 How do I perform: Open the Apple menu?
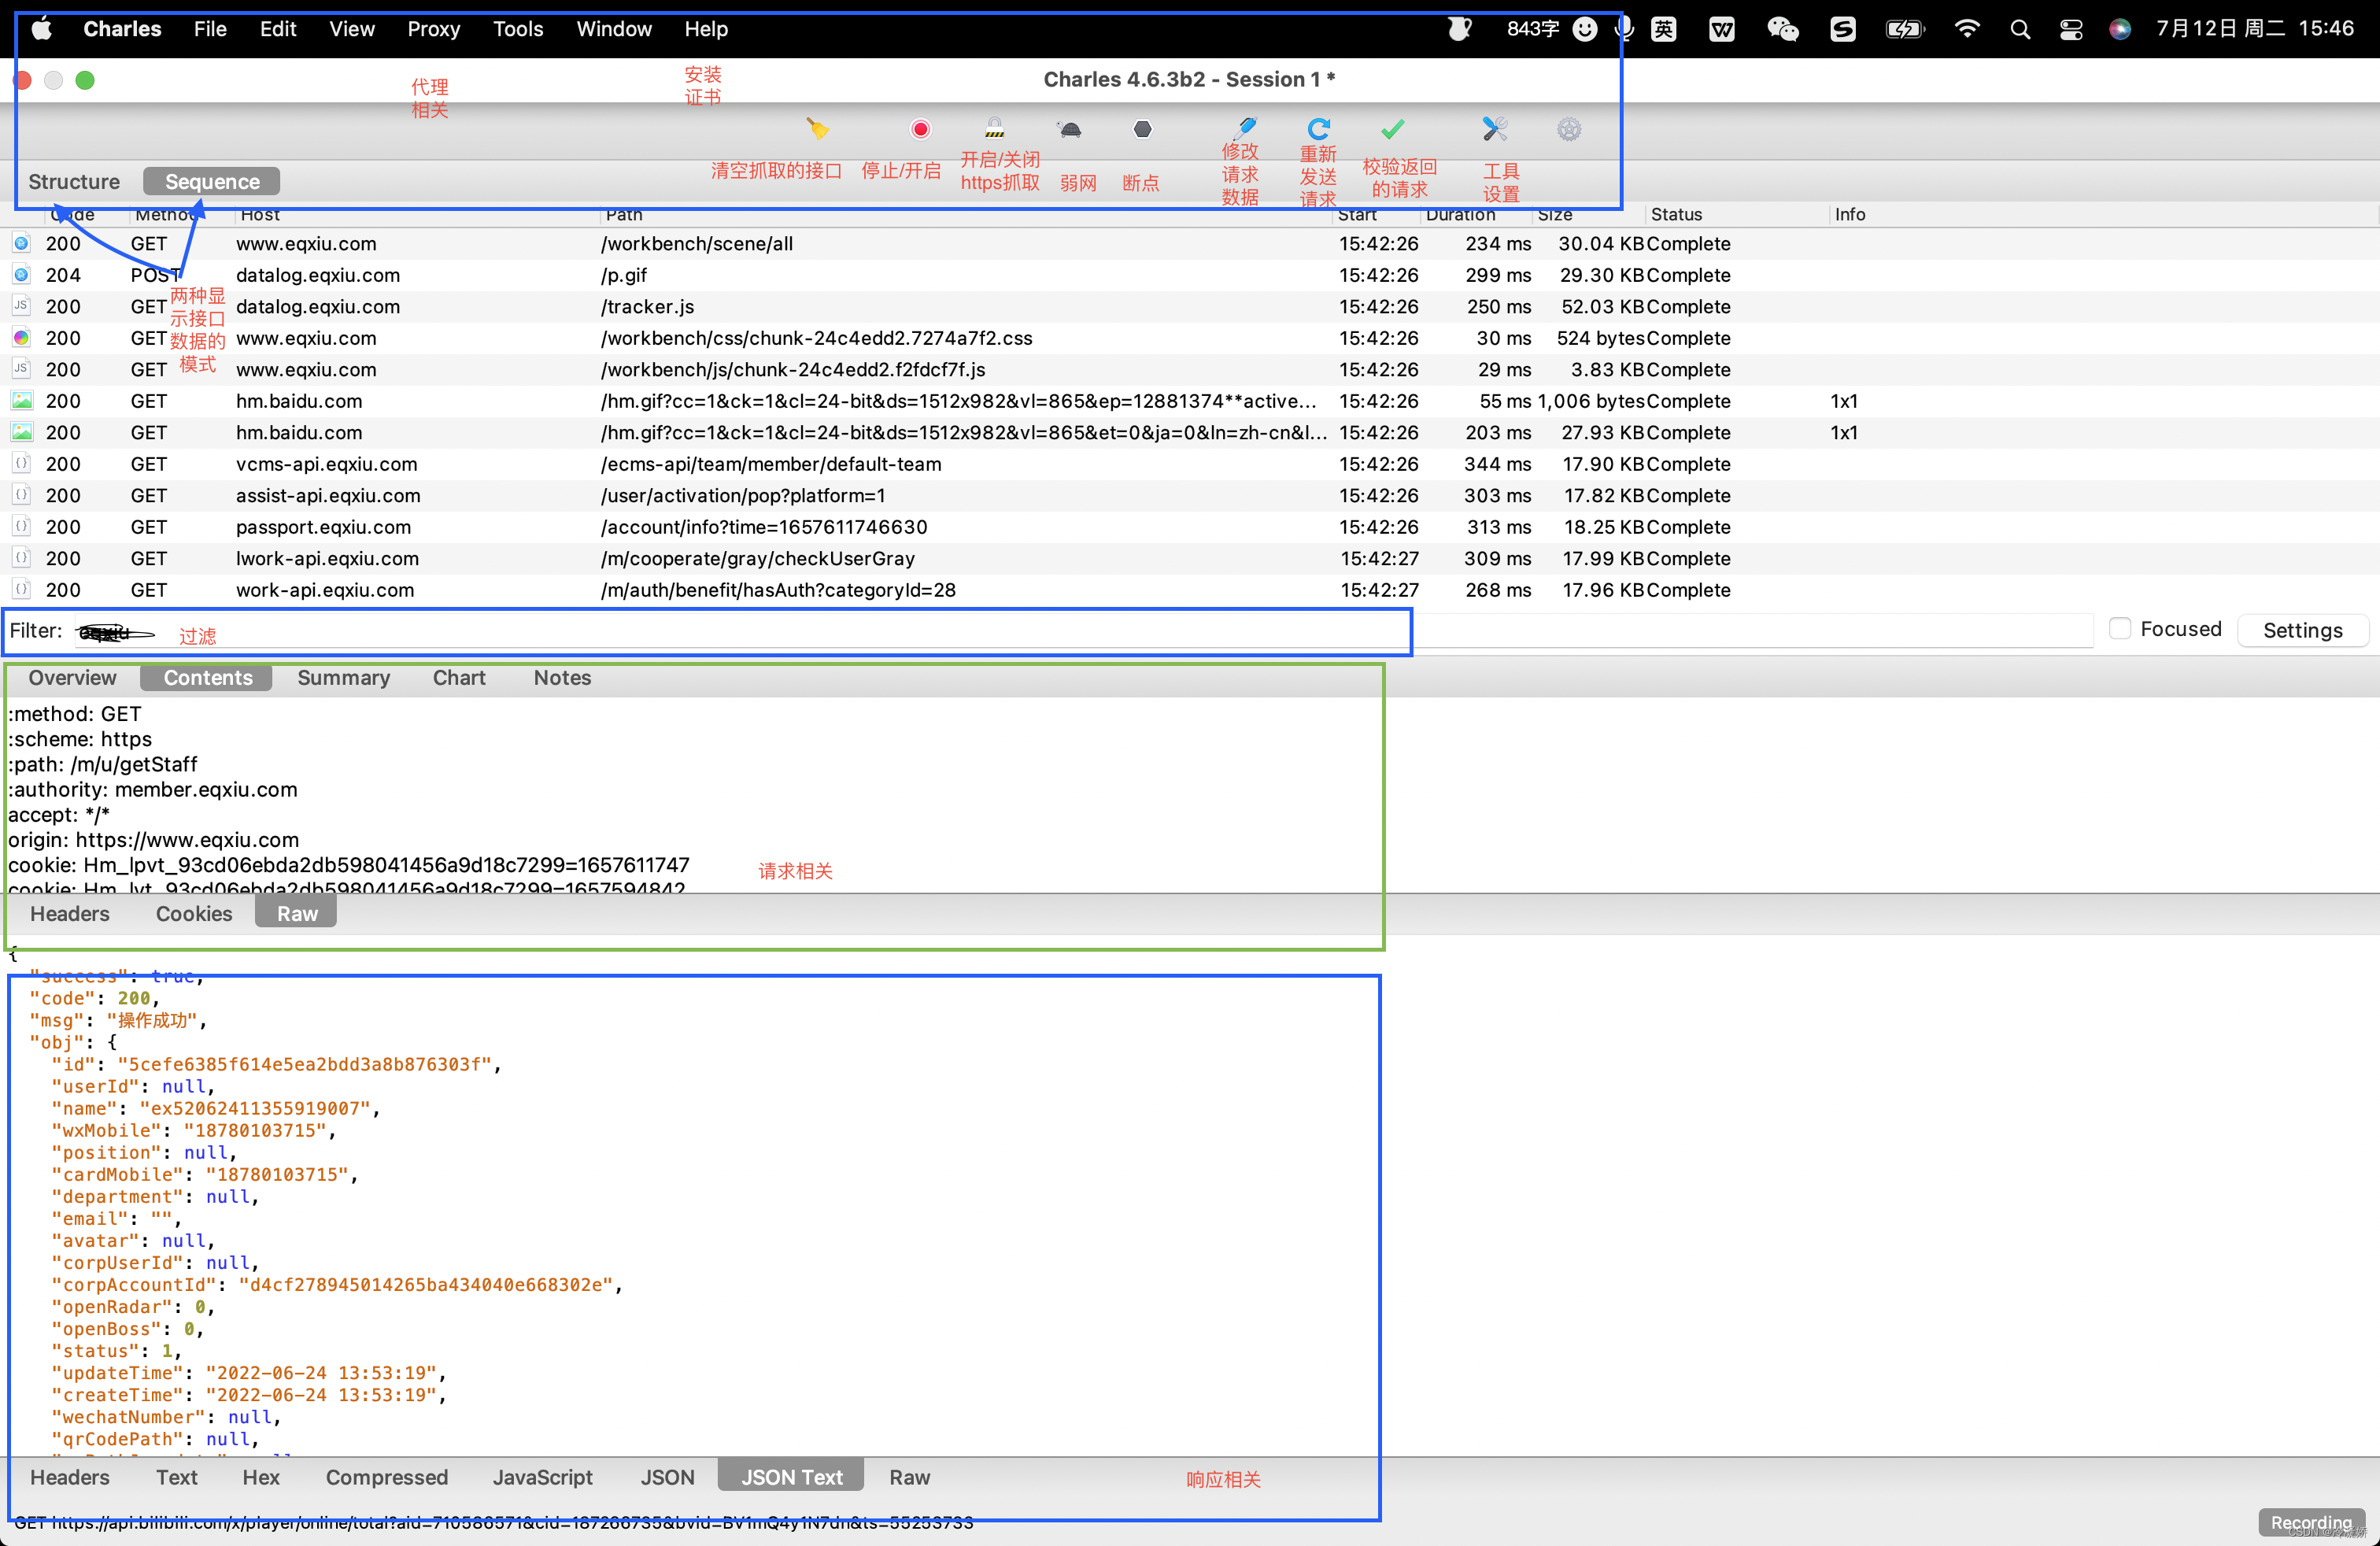pos(42,29)
